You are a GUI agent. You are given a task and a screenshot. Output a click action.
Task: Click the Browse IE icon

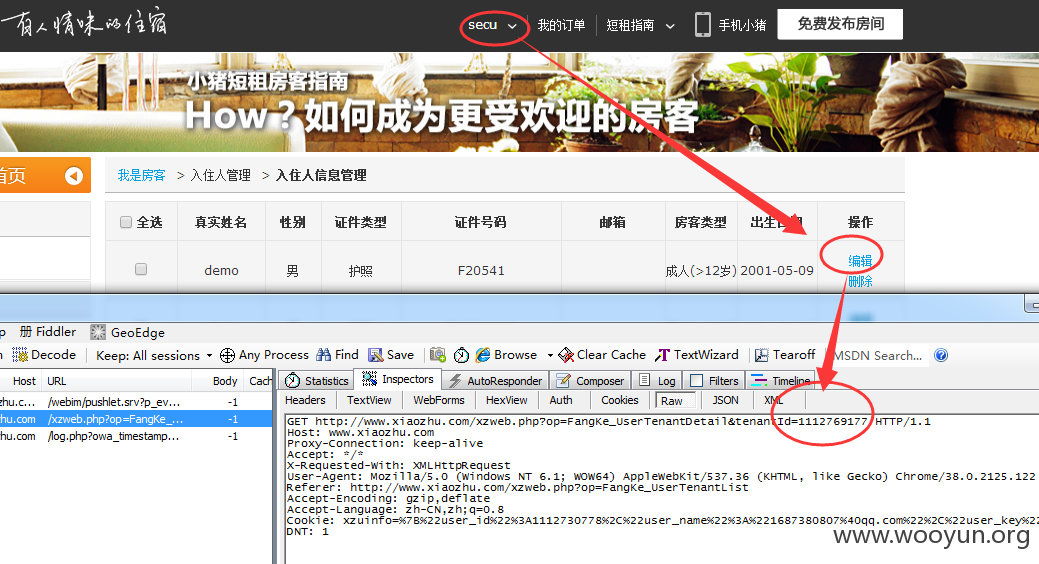(x=483, y=355)
